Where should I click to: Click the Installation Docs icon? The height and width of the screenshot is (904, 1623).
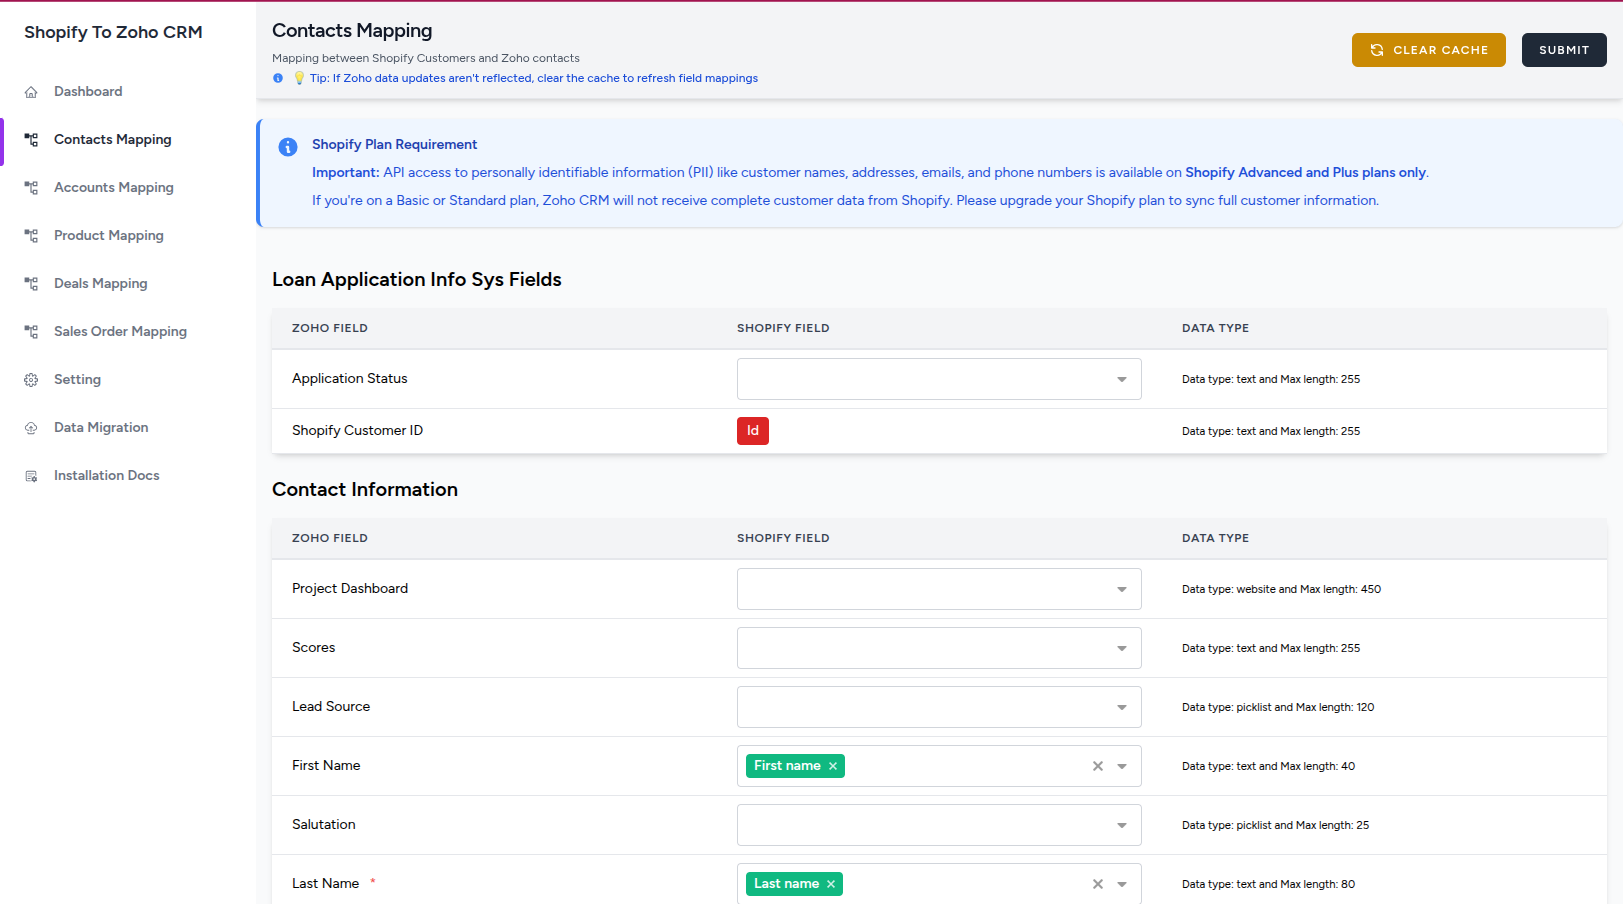(31, 476)
